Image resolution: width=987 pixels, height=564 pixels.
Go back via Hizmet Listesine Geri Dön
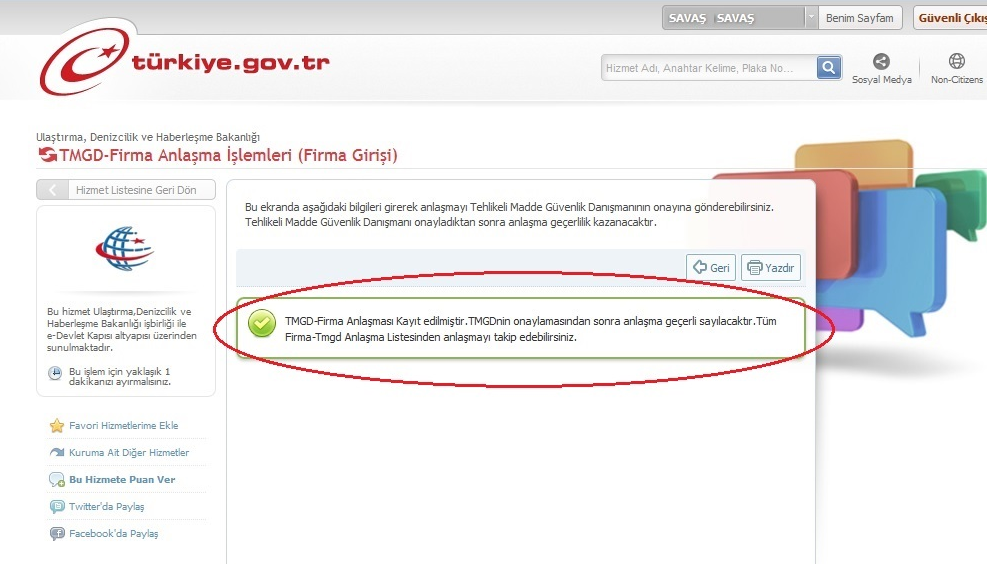(126, 189)
